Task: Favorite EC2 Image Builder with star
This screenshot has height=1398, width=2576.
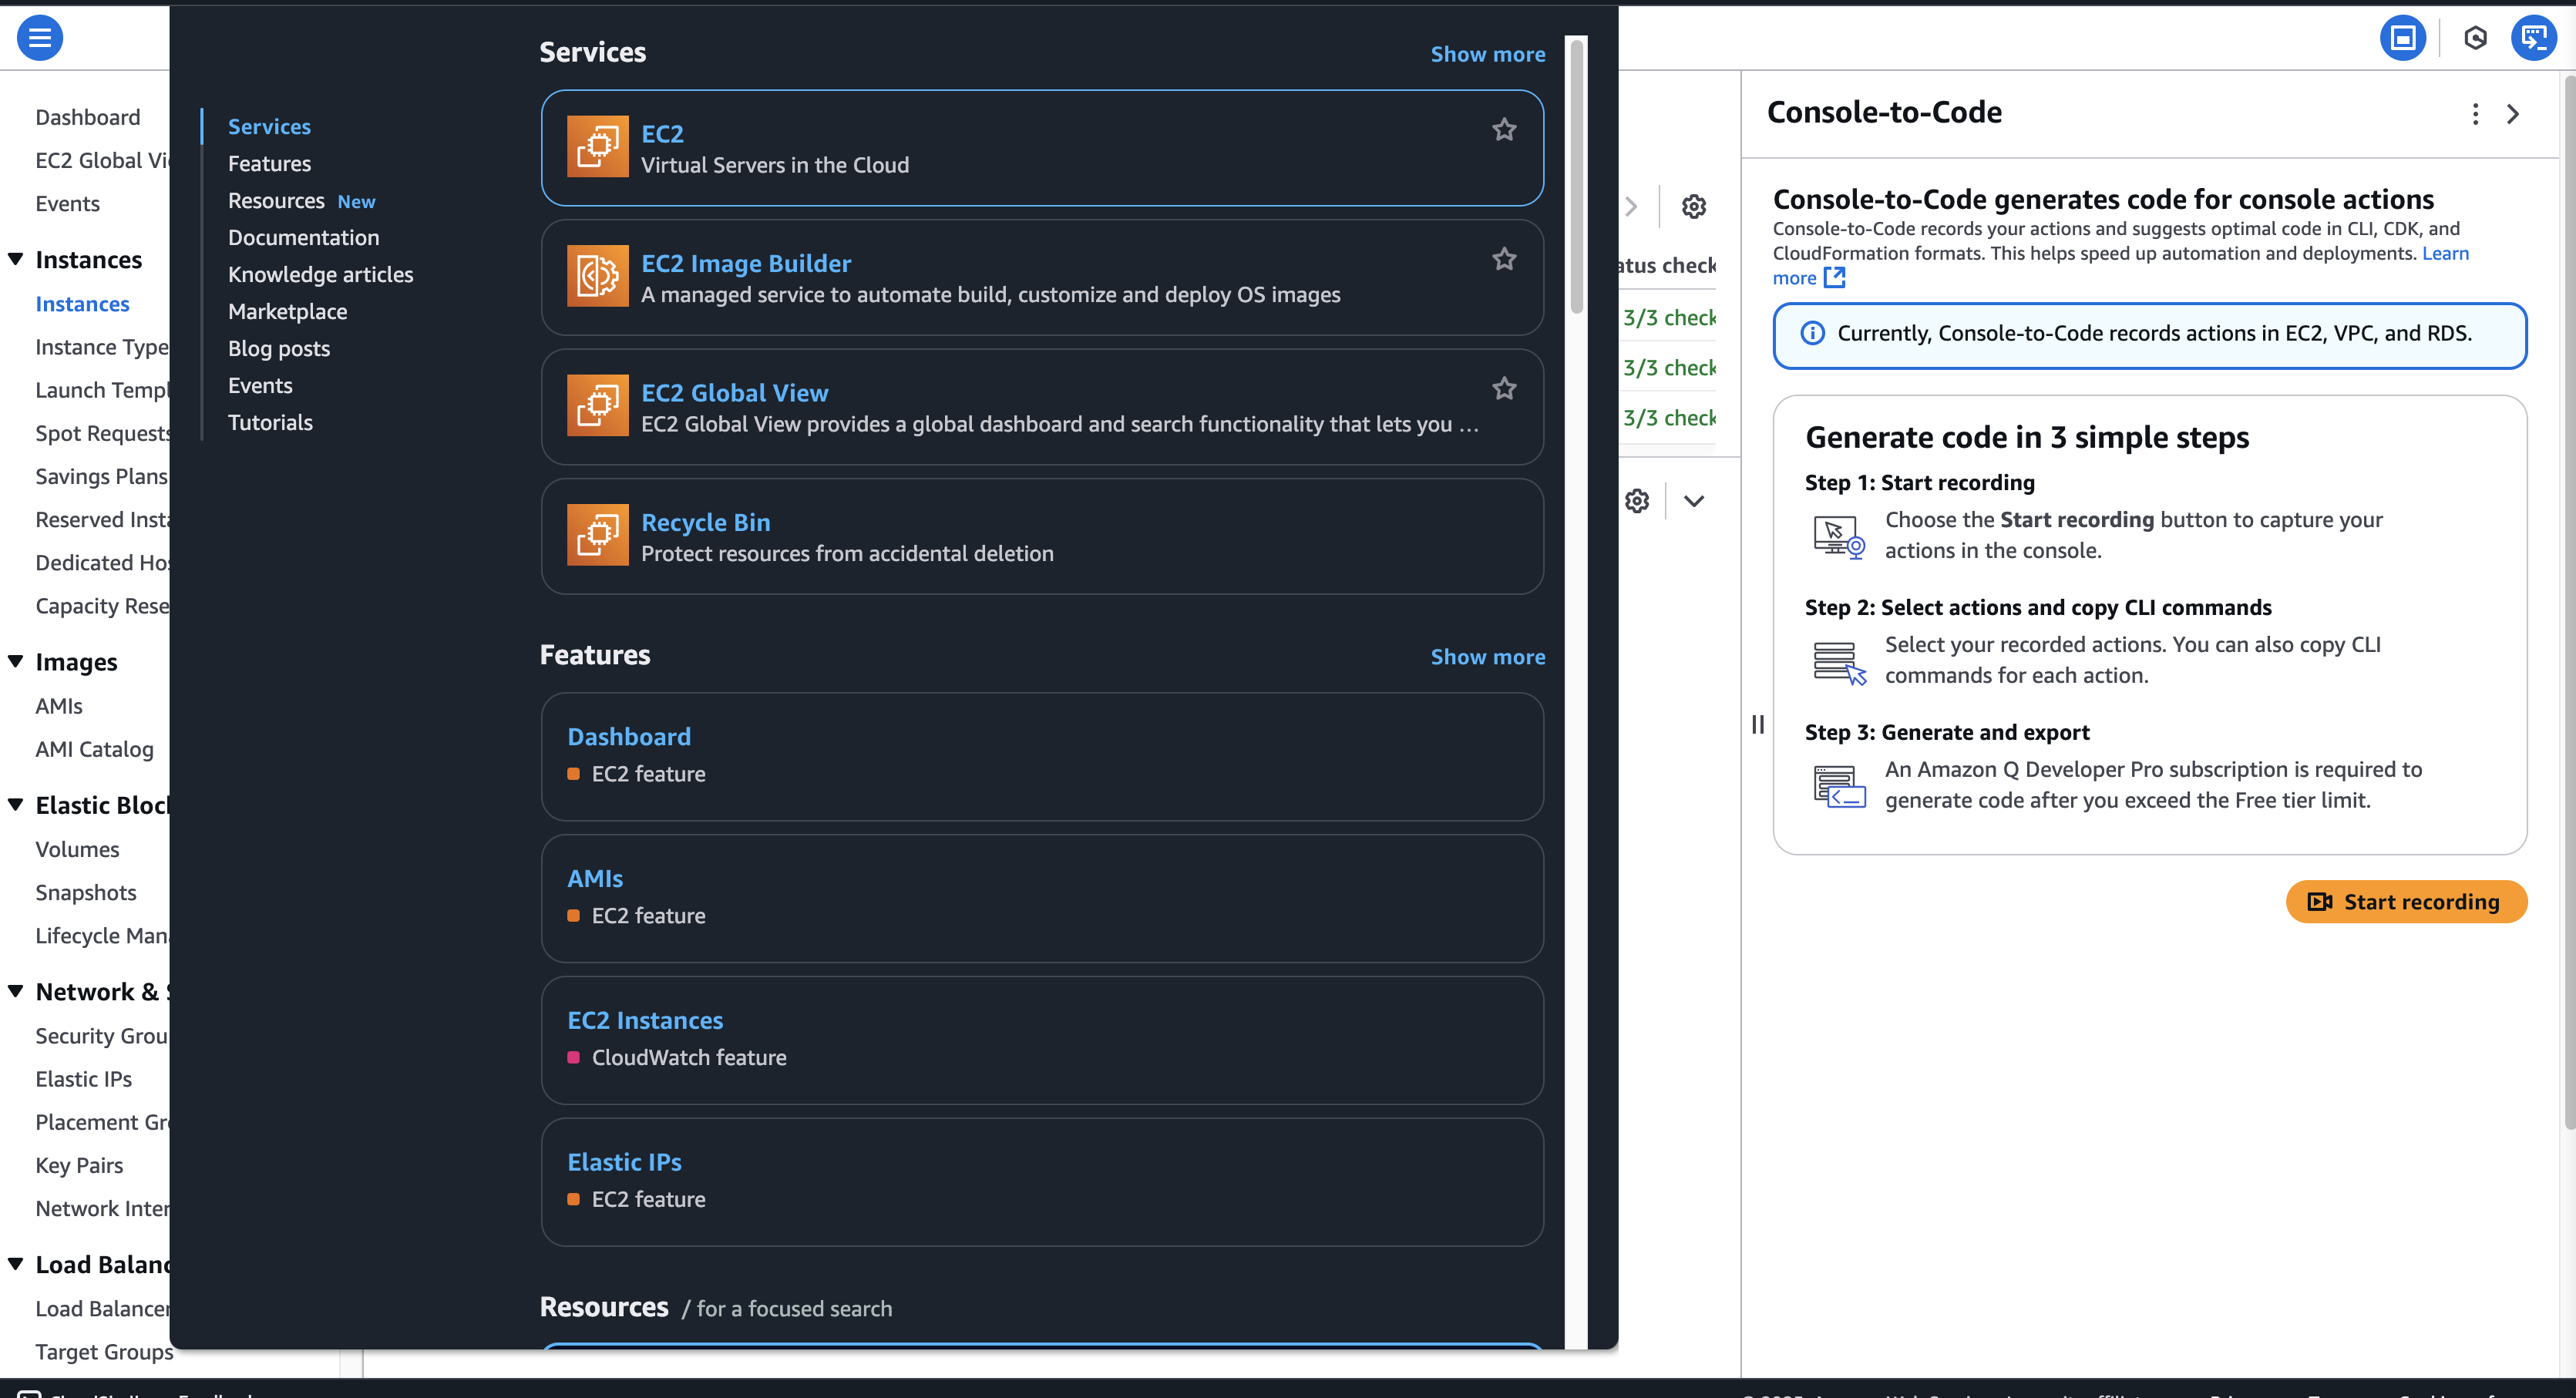Action: click(1503, 260)
